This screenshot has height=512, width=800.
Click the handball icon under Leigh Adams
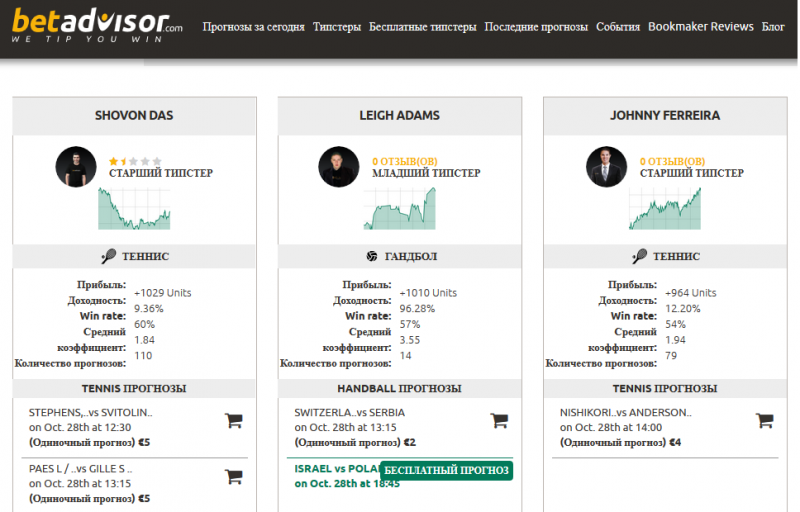coord(372,256)
